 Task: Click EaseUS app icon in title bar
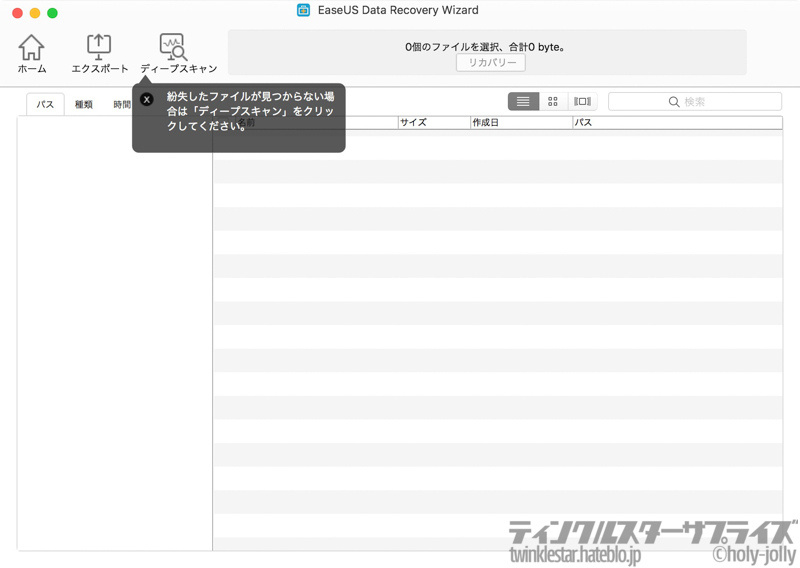tap(304, 10)
